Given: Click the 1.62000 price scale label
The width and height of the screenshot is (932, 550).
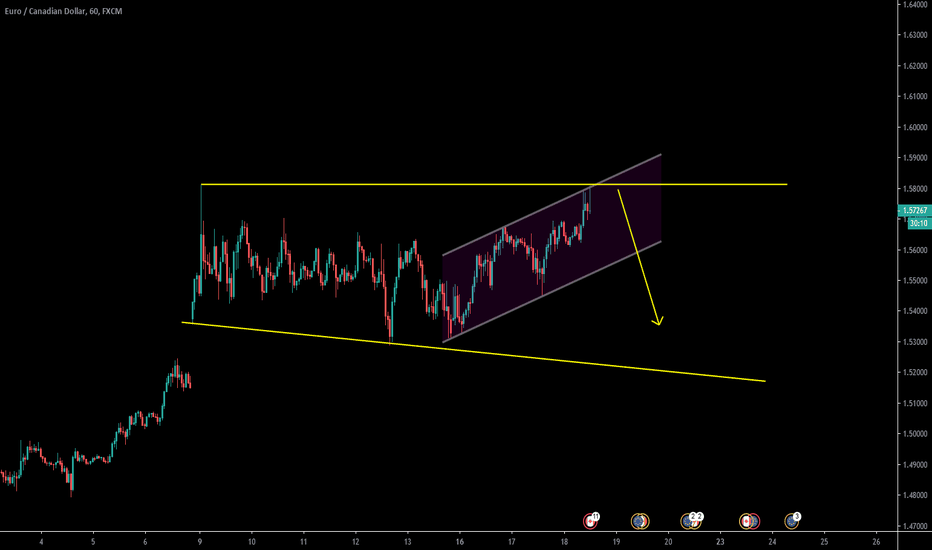Looking at the screenshot, I should pyautogui.click(x=915, y=66).
